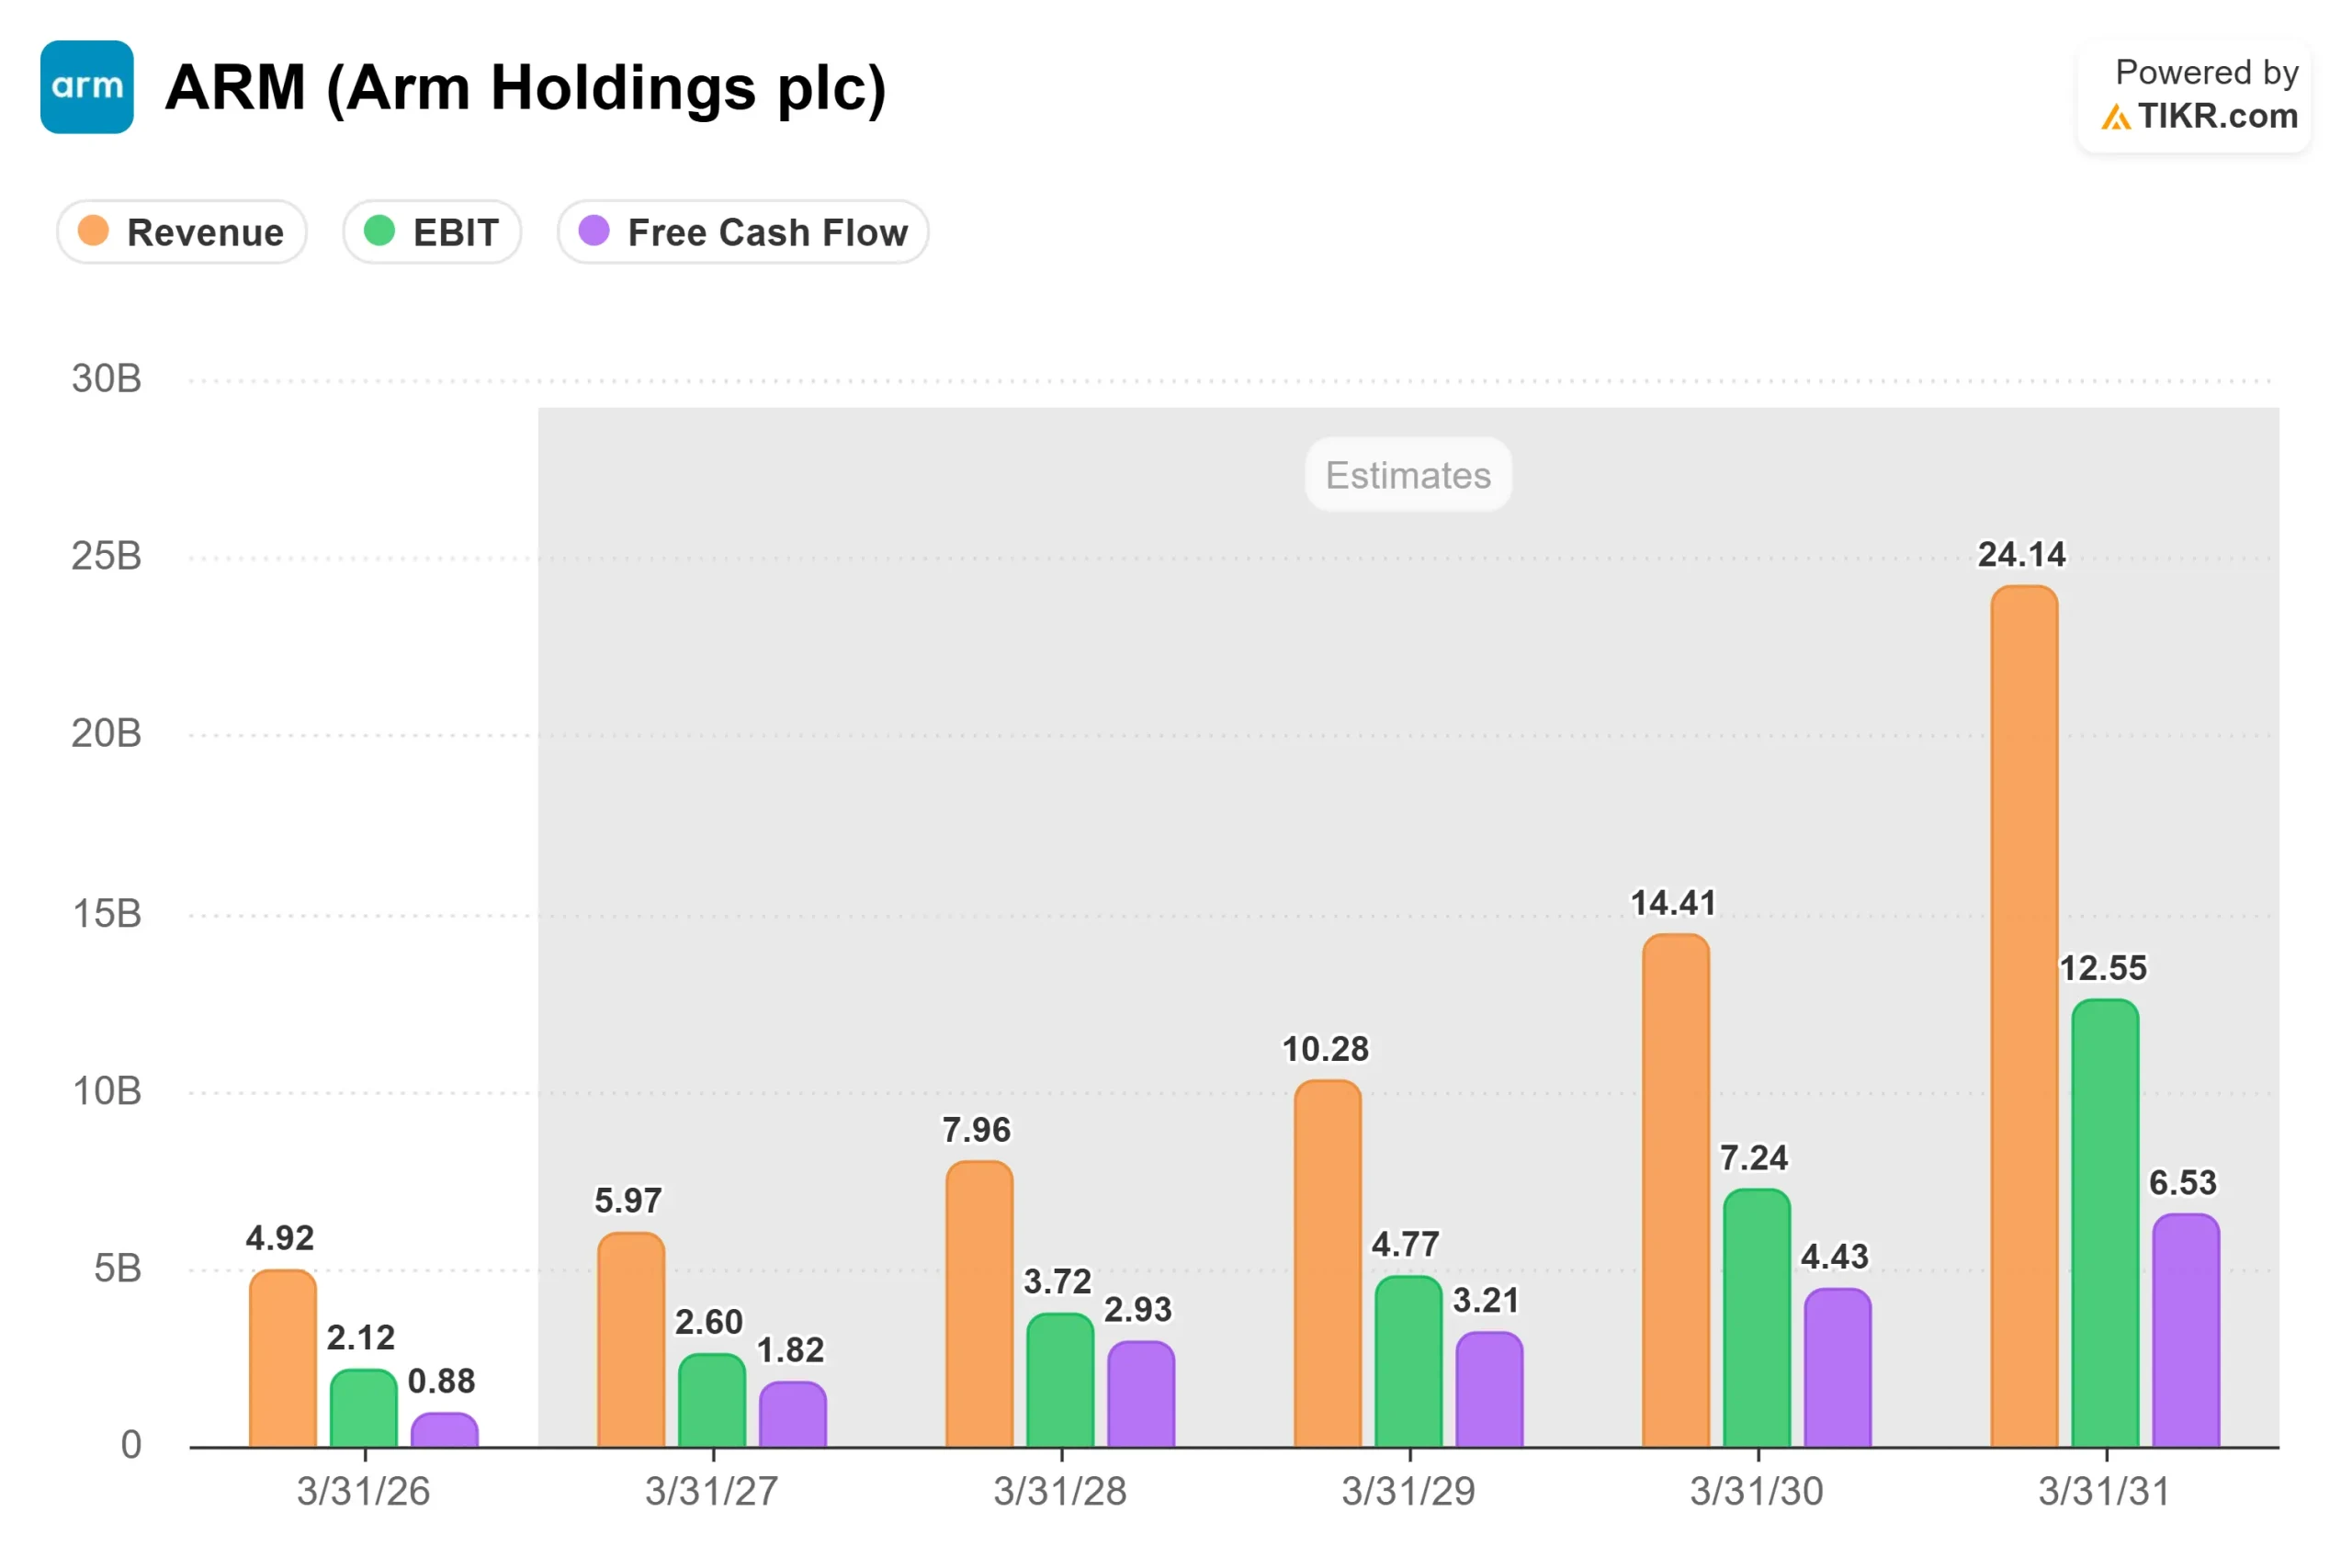2352x1568 pixels.
Task: Click the TIKR.com triangle logo icon
Action: click(2115, 118)
